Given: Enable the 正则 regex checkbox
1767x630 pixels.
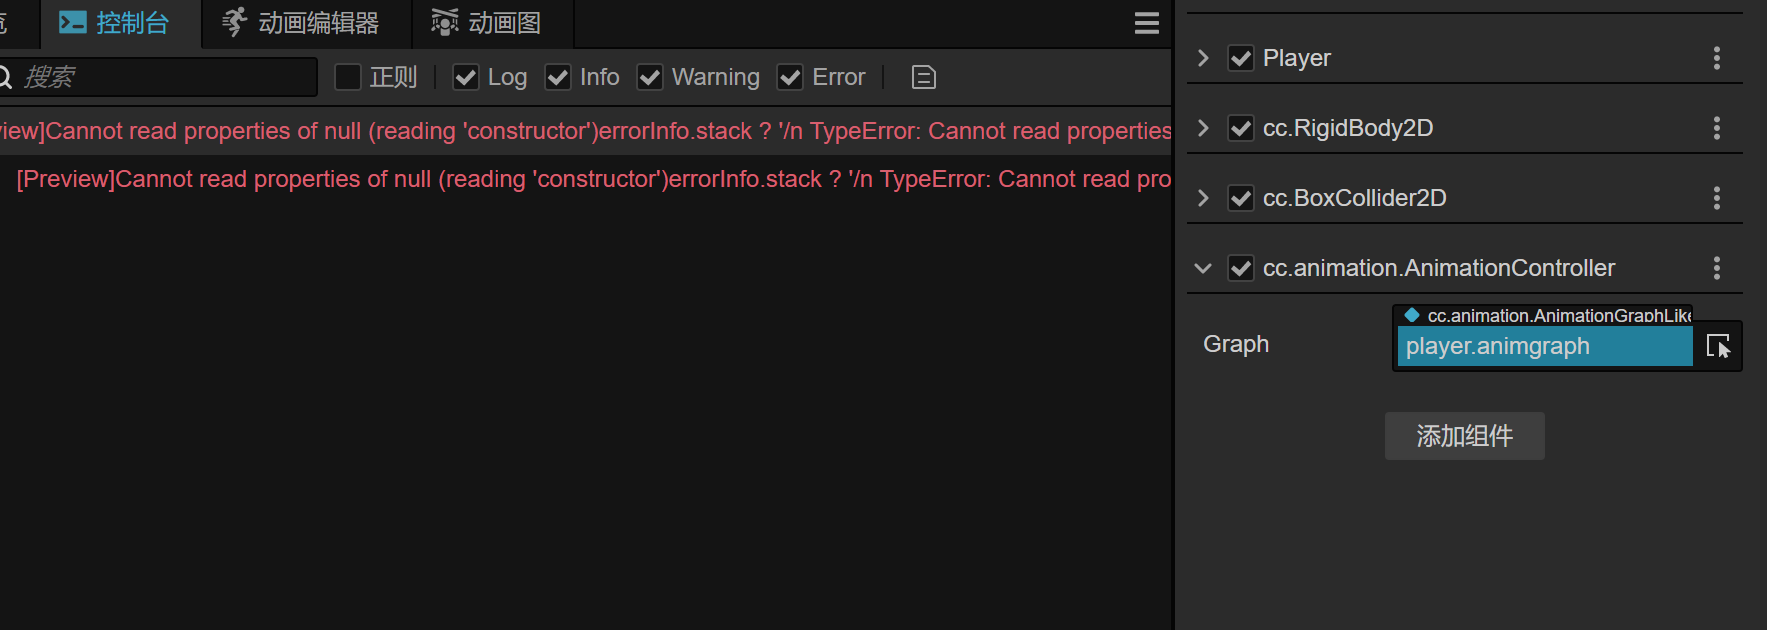Looking at the screenshot, I should tap(348, 77).
